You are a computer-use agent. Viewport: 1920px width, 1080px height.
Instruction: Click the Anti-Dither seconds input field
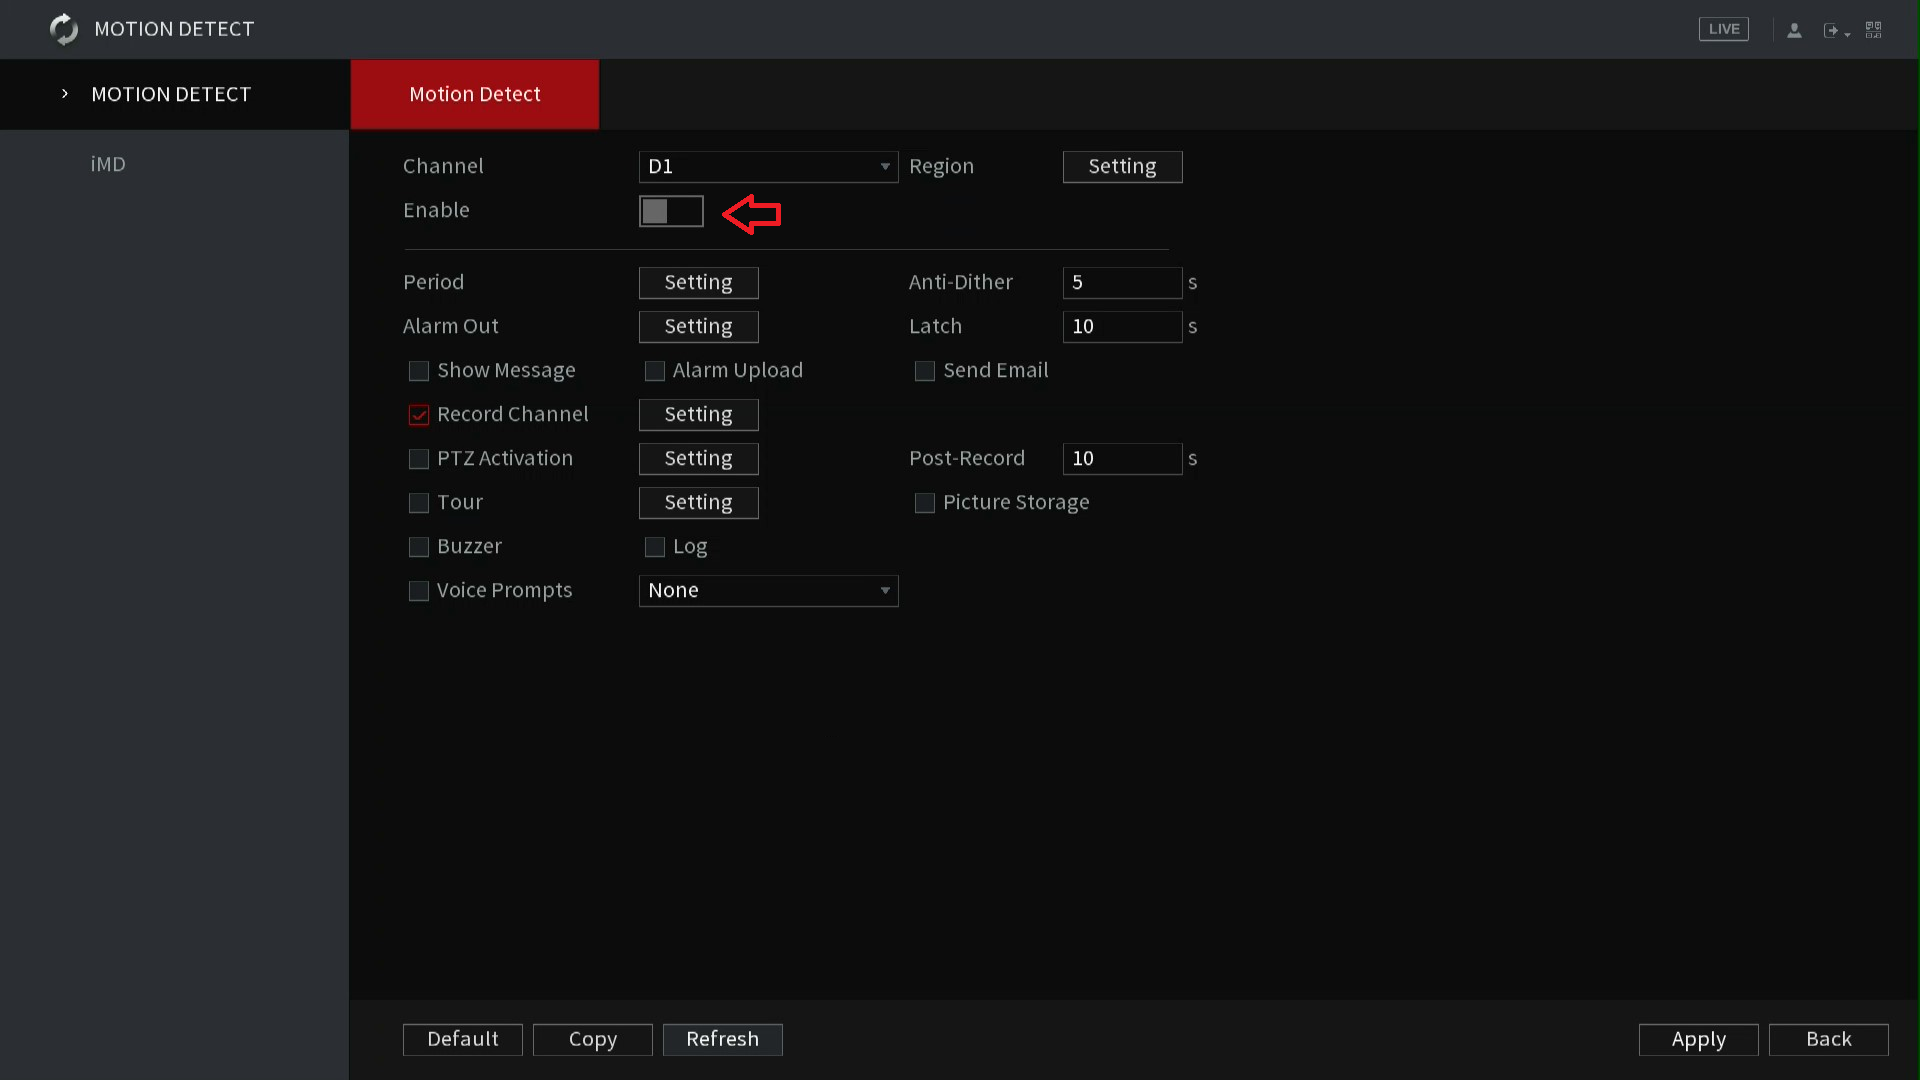pos(1122,283)
